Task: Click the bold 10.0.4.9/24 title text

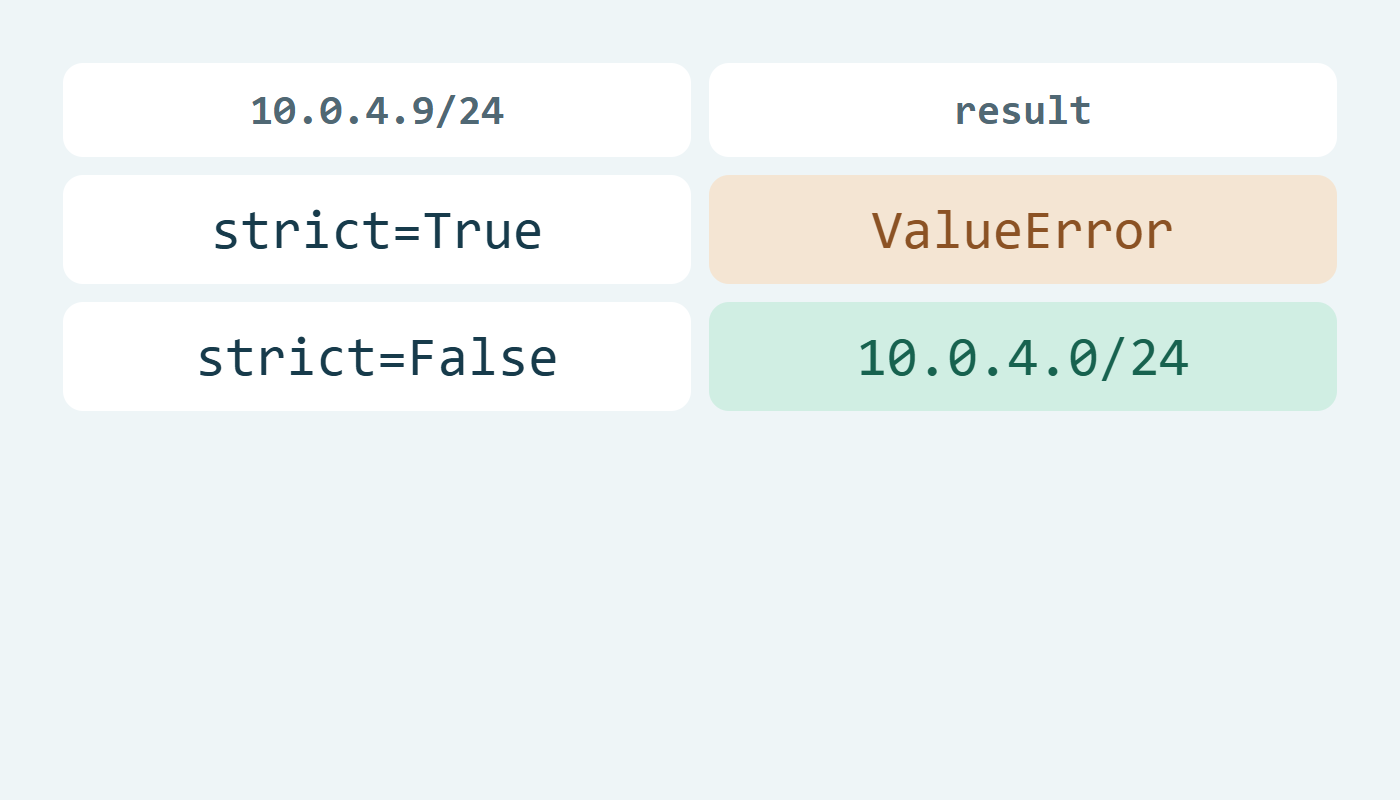Action: 377,111
